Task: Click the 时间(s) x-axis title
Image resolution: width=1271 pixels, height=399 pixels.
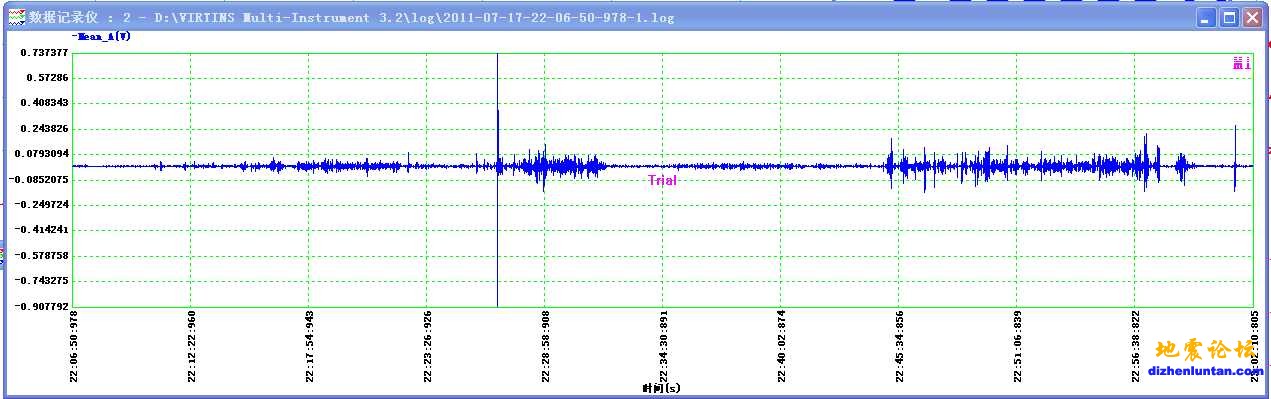Action: pyautogui.click(x=661, y=387)
